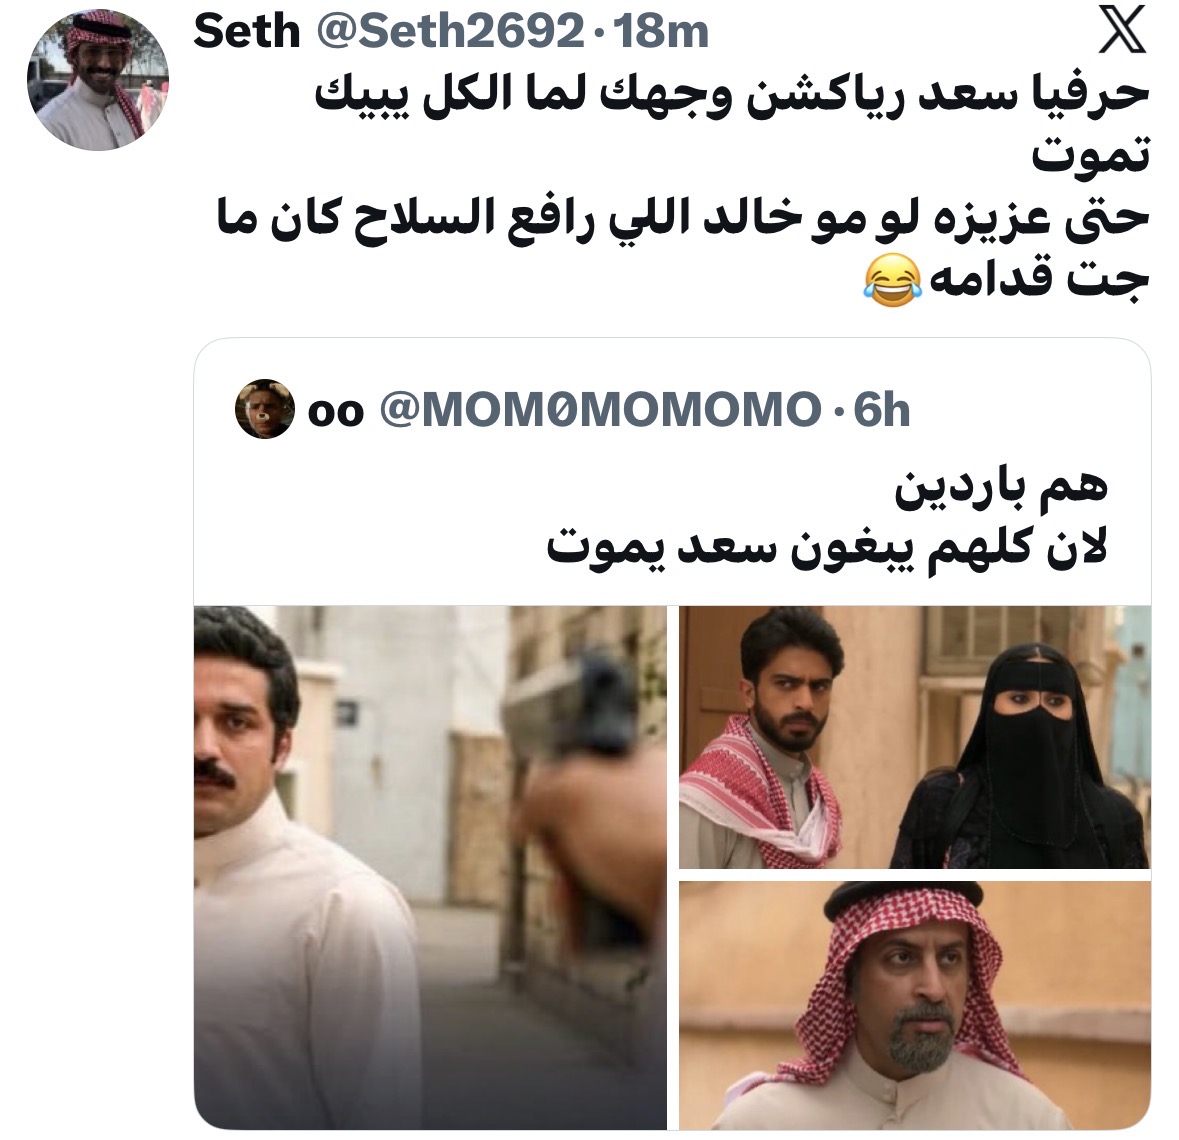Open Seth's profile picture
The width and height of the screenshot is (1179, 1140).
click(x=98, y=80)
